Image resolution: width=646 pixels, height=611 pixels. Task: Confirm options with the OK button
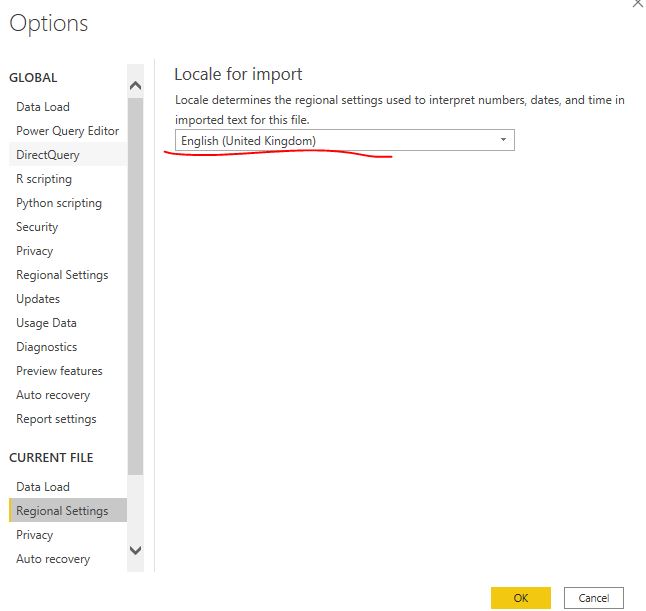tap(521, 597)
